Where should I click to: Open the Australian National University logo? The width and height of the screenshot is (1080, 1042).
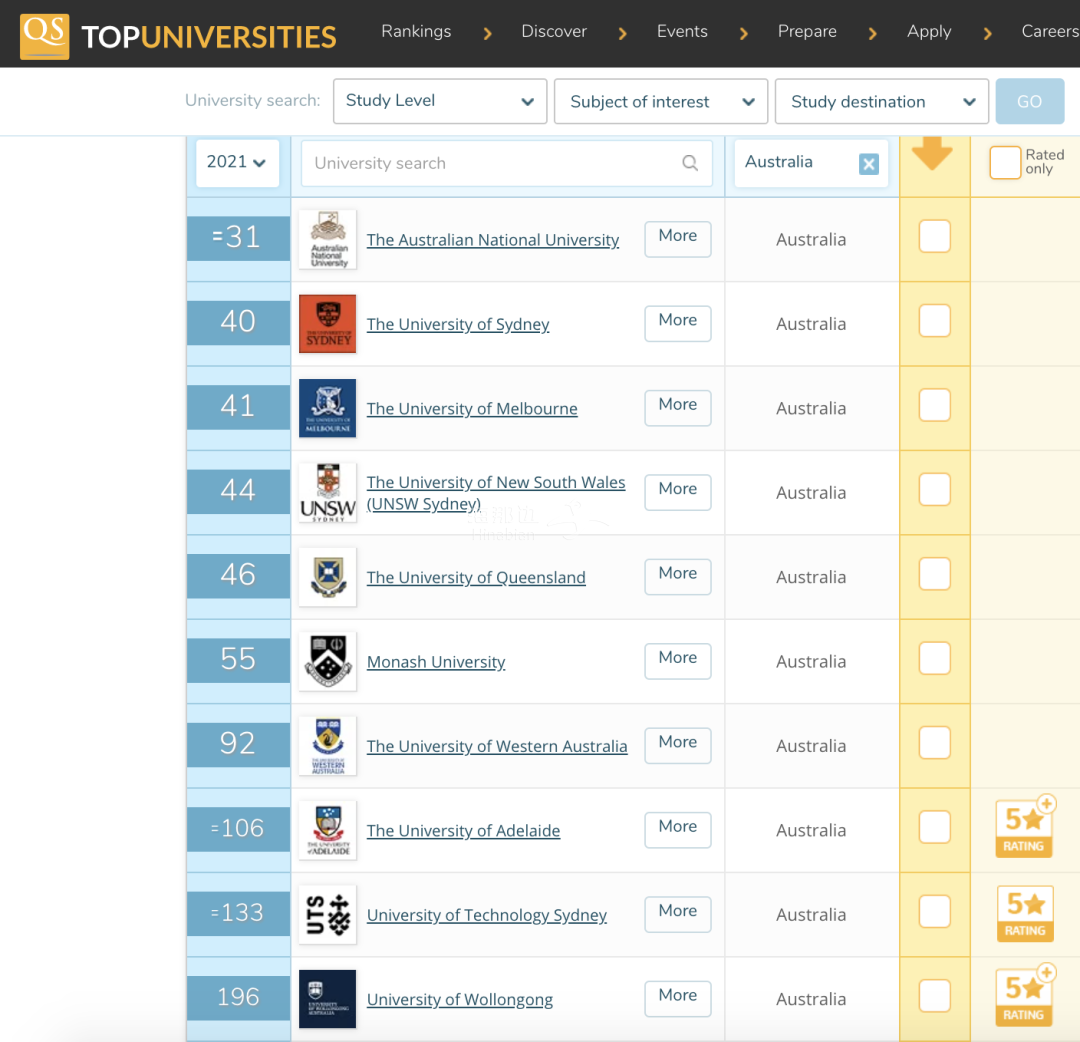[328, 239]
